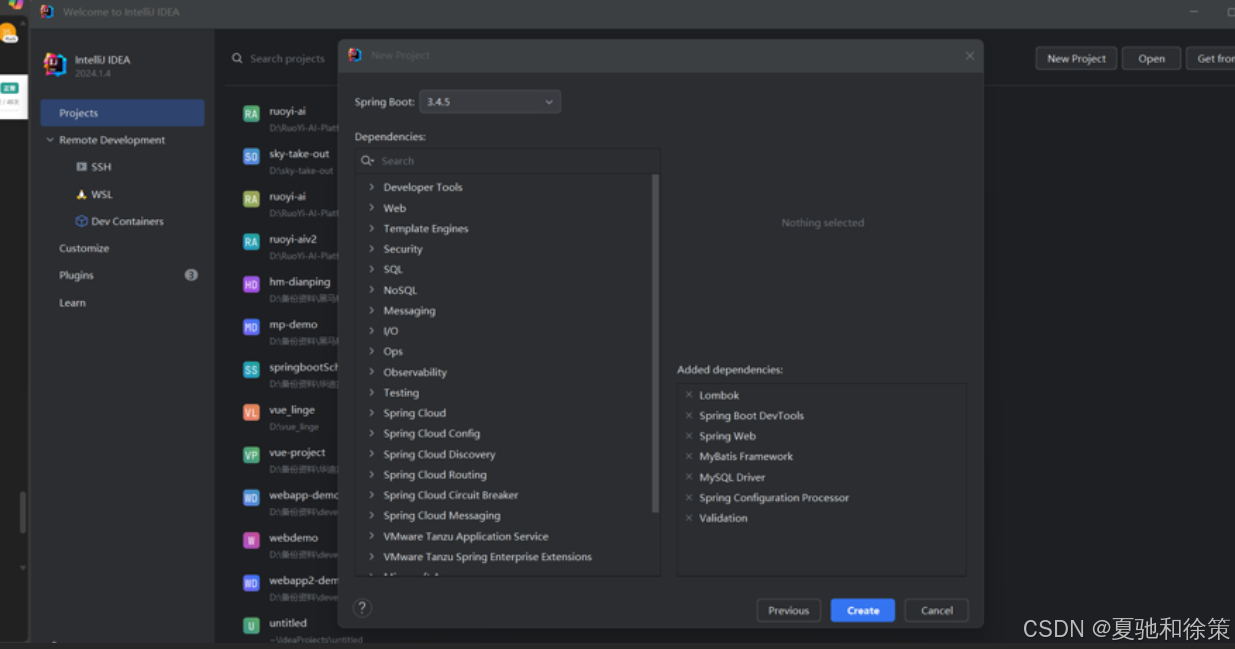Screen dimensions: 1235x649
Task: Expand the NoSQL category
Action: [x=371, y=290]
